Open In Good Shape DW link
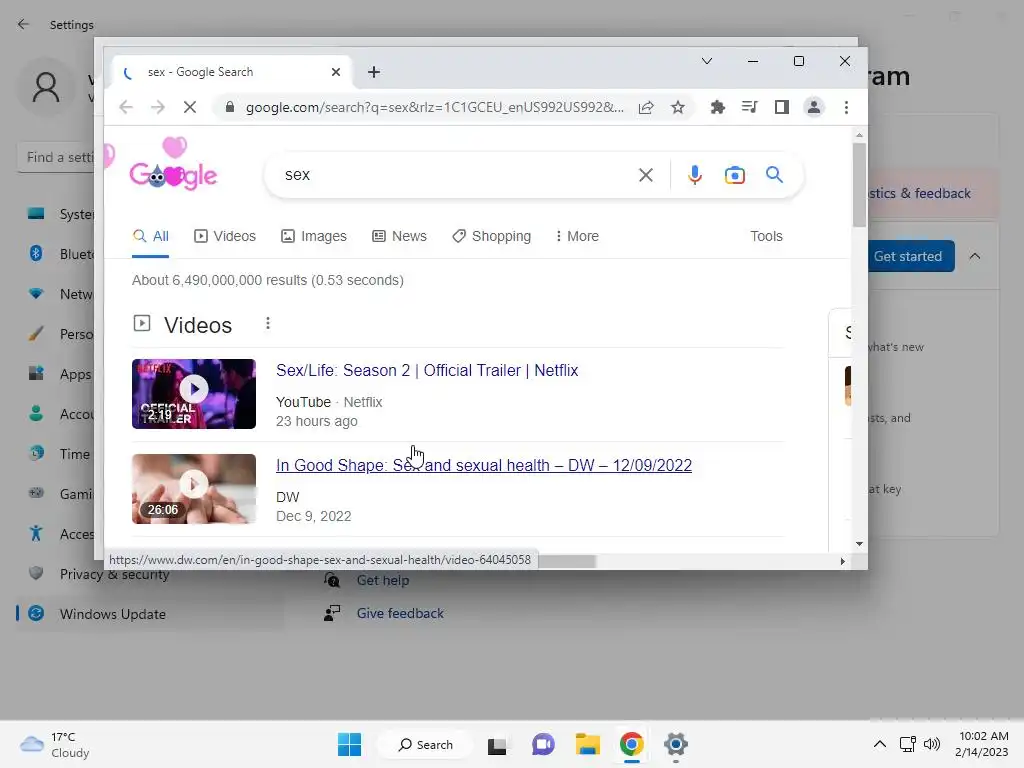This screenshot has height=768, width=1024. click(x=484, y=465)
